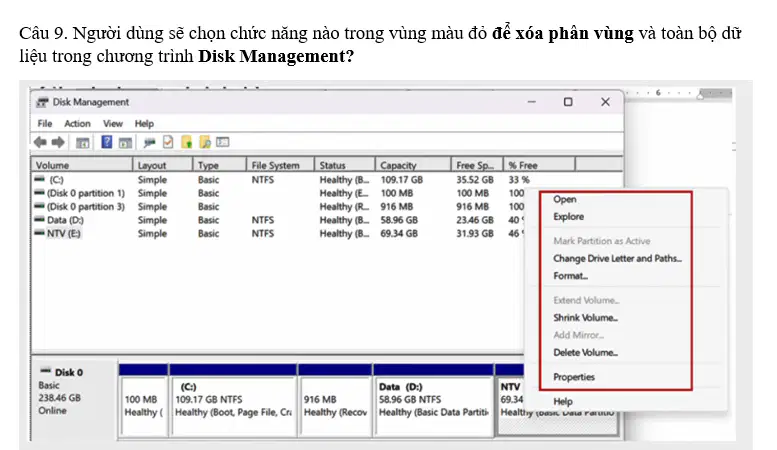Click the greyed Add Mirror... entry
777x450 pixels.
coord(578,335)
